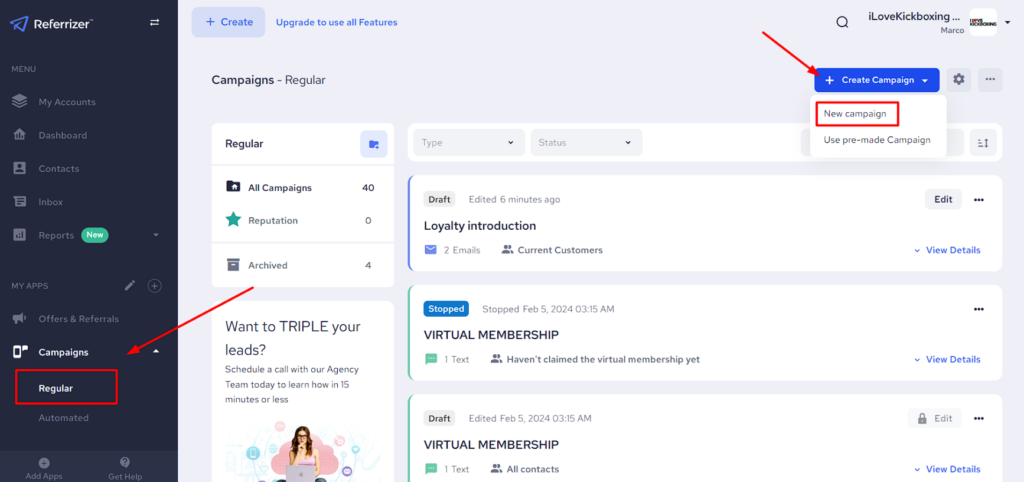Show Archived campaigns folder

point(267,265)
